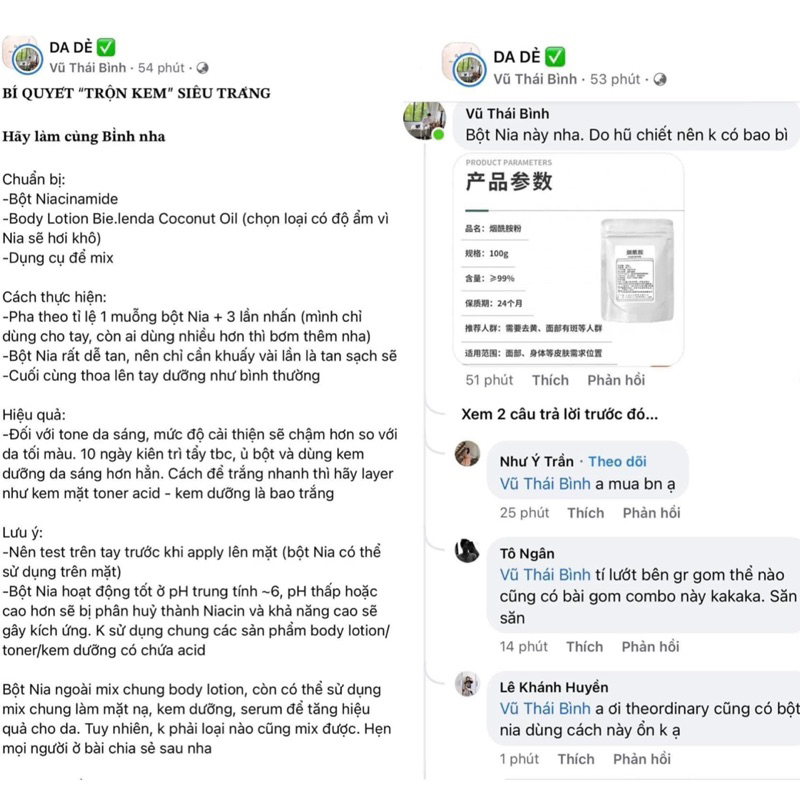This screenshot has width=800, height=800.
Task: Follow Như Ý Trần via "Theo dõi"
Action: tap(617, 461)
